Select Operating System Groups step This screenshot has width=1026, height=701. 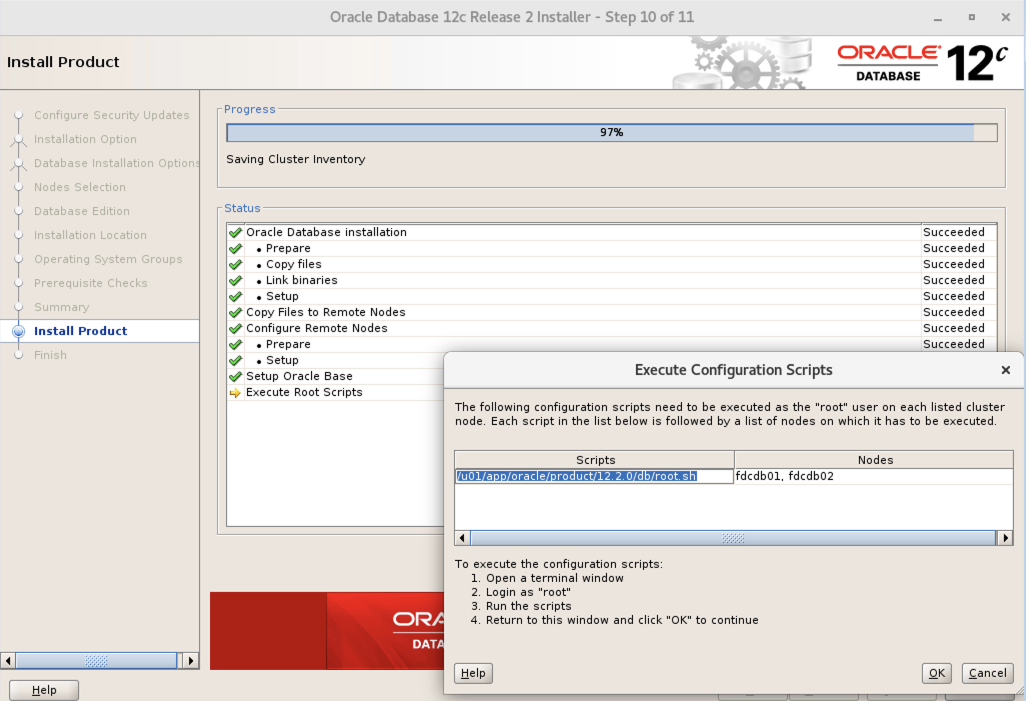coord(108,259)
